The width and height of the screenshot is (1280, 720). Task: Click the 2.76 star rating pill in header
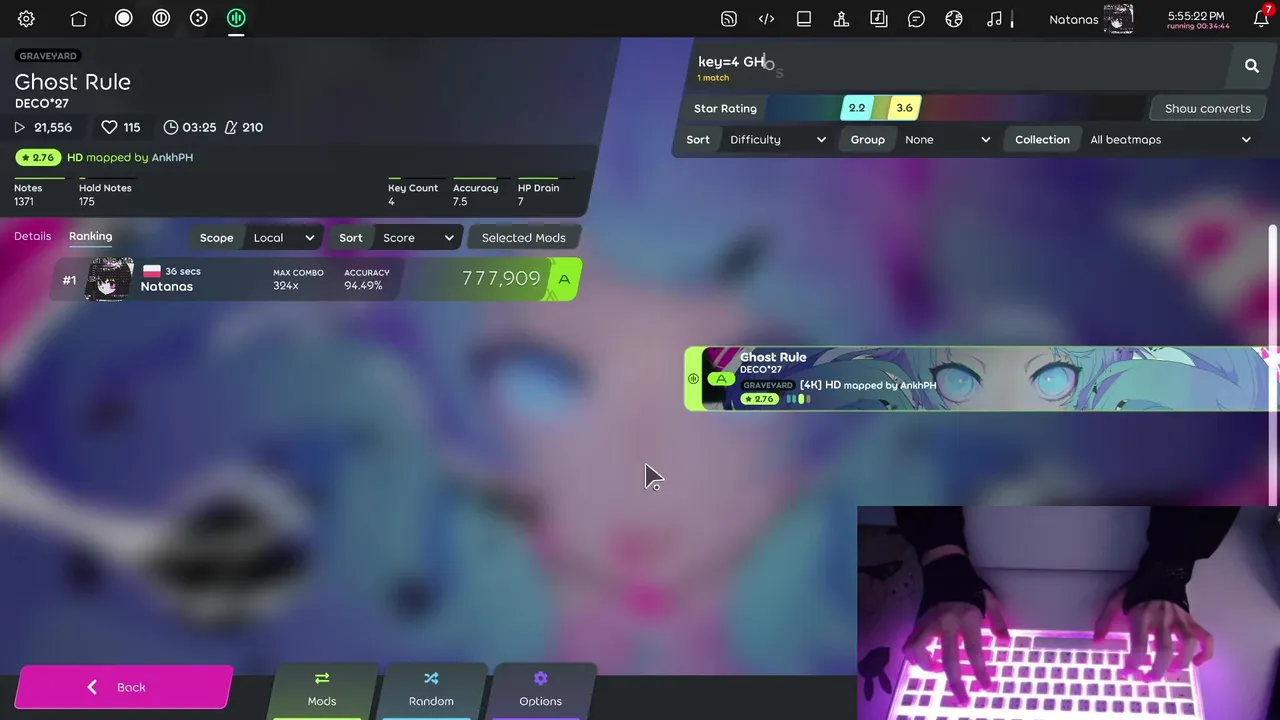(x=37, y=157)
